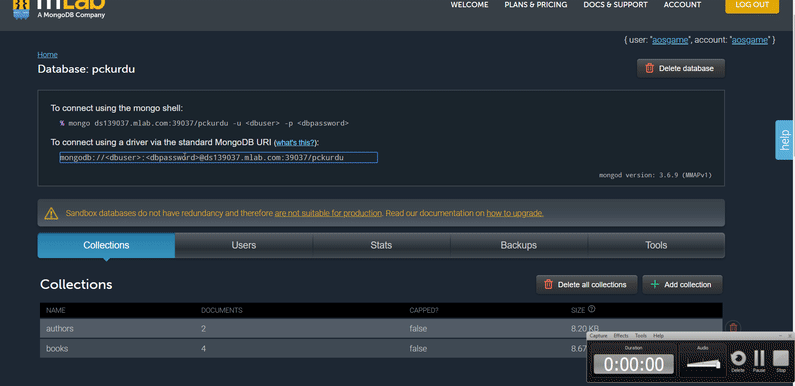Open the Capture menu in recorder

(x=598, y=336)
